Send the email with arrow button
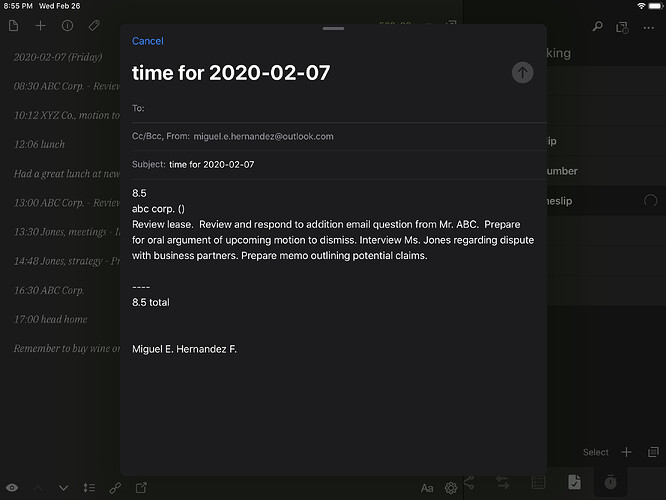666x500 pixels. point(522,73)
